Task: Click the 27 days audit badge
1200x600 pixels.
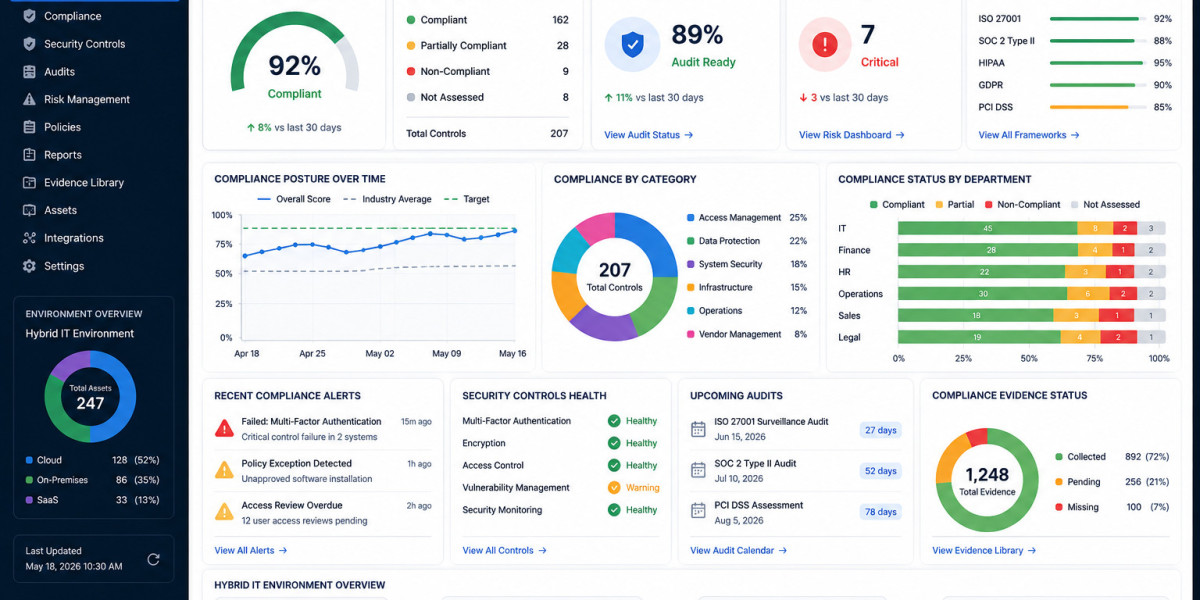Action: (881, 430)
